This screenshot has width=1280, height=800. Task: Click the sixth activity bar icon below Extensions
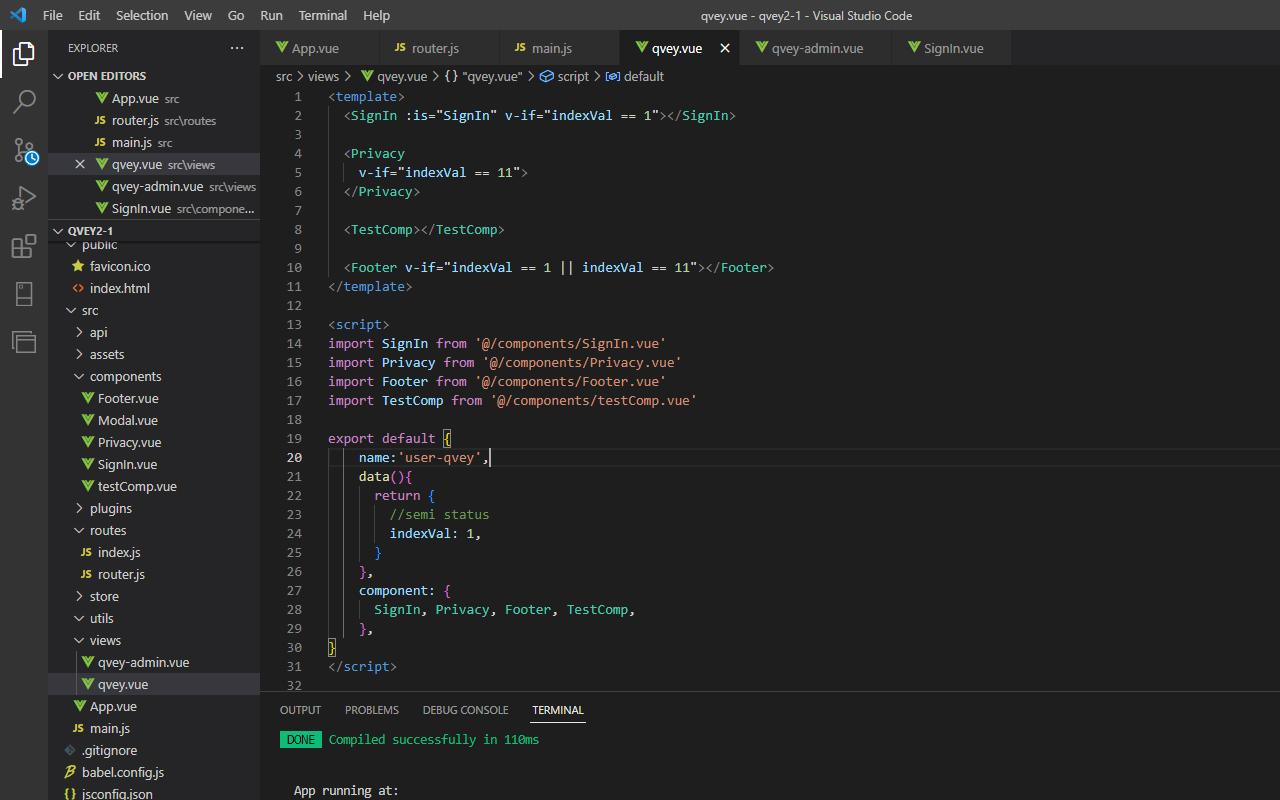coord(24,294)
